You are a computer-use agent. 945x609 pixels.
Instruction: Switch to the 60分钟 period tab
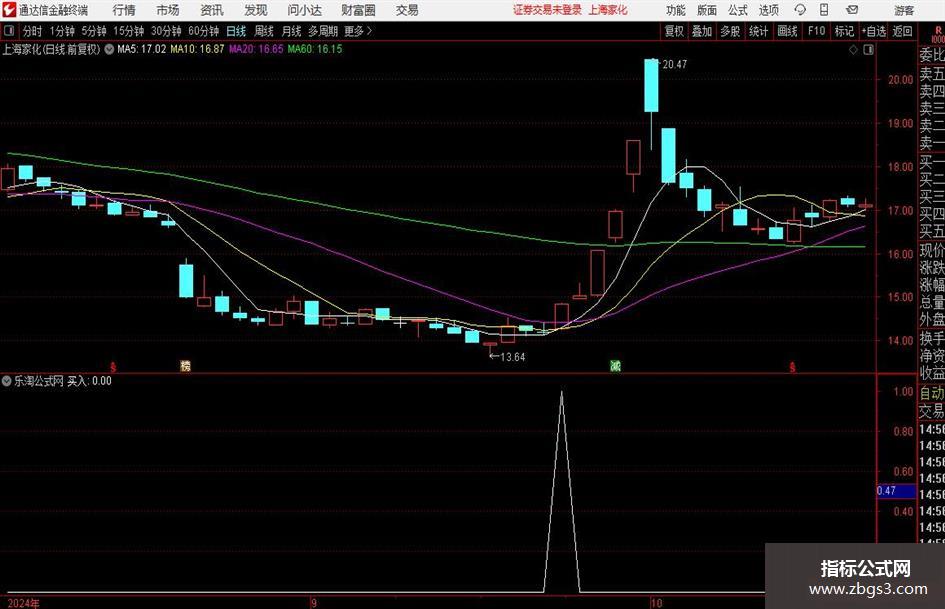pos(204,31)
